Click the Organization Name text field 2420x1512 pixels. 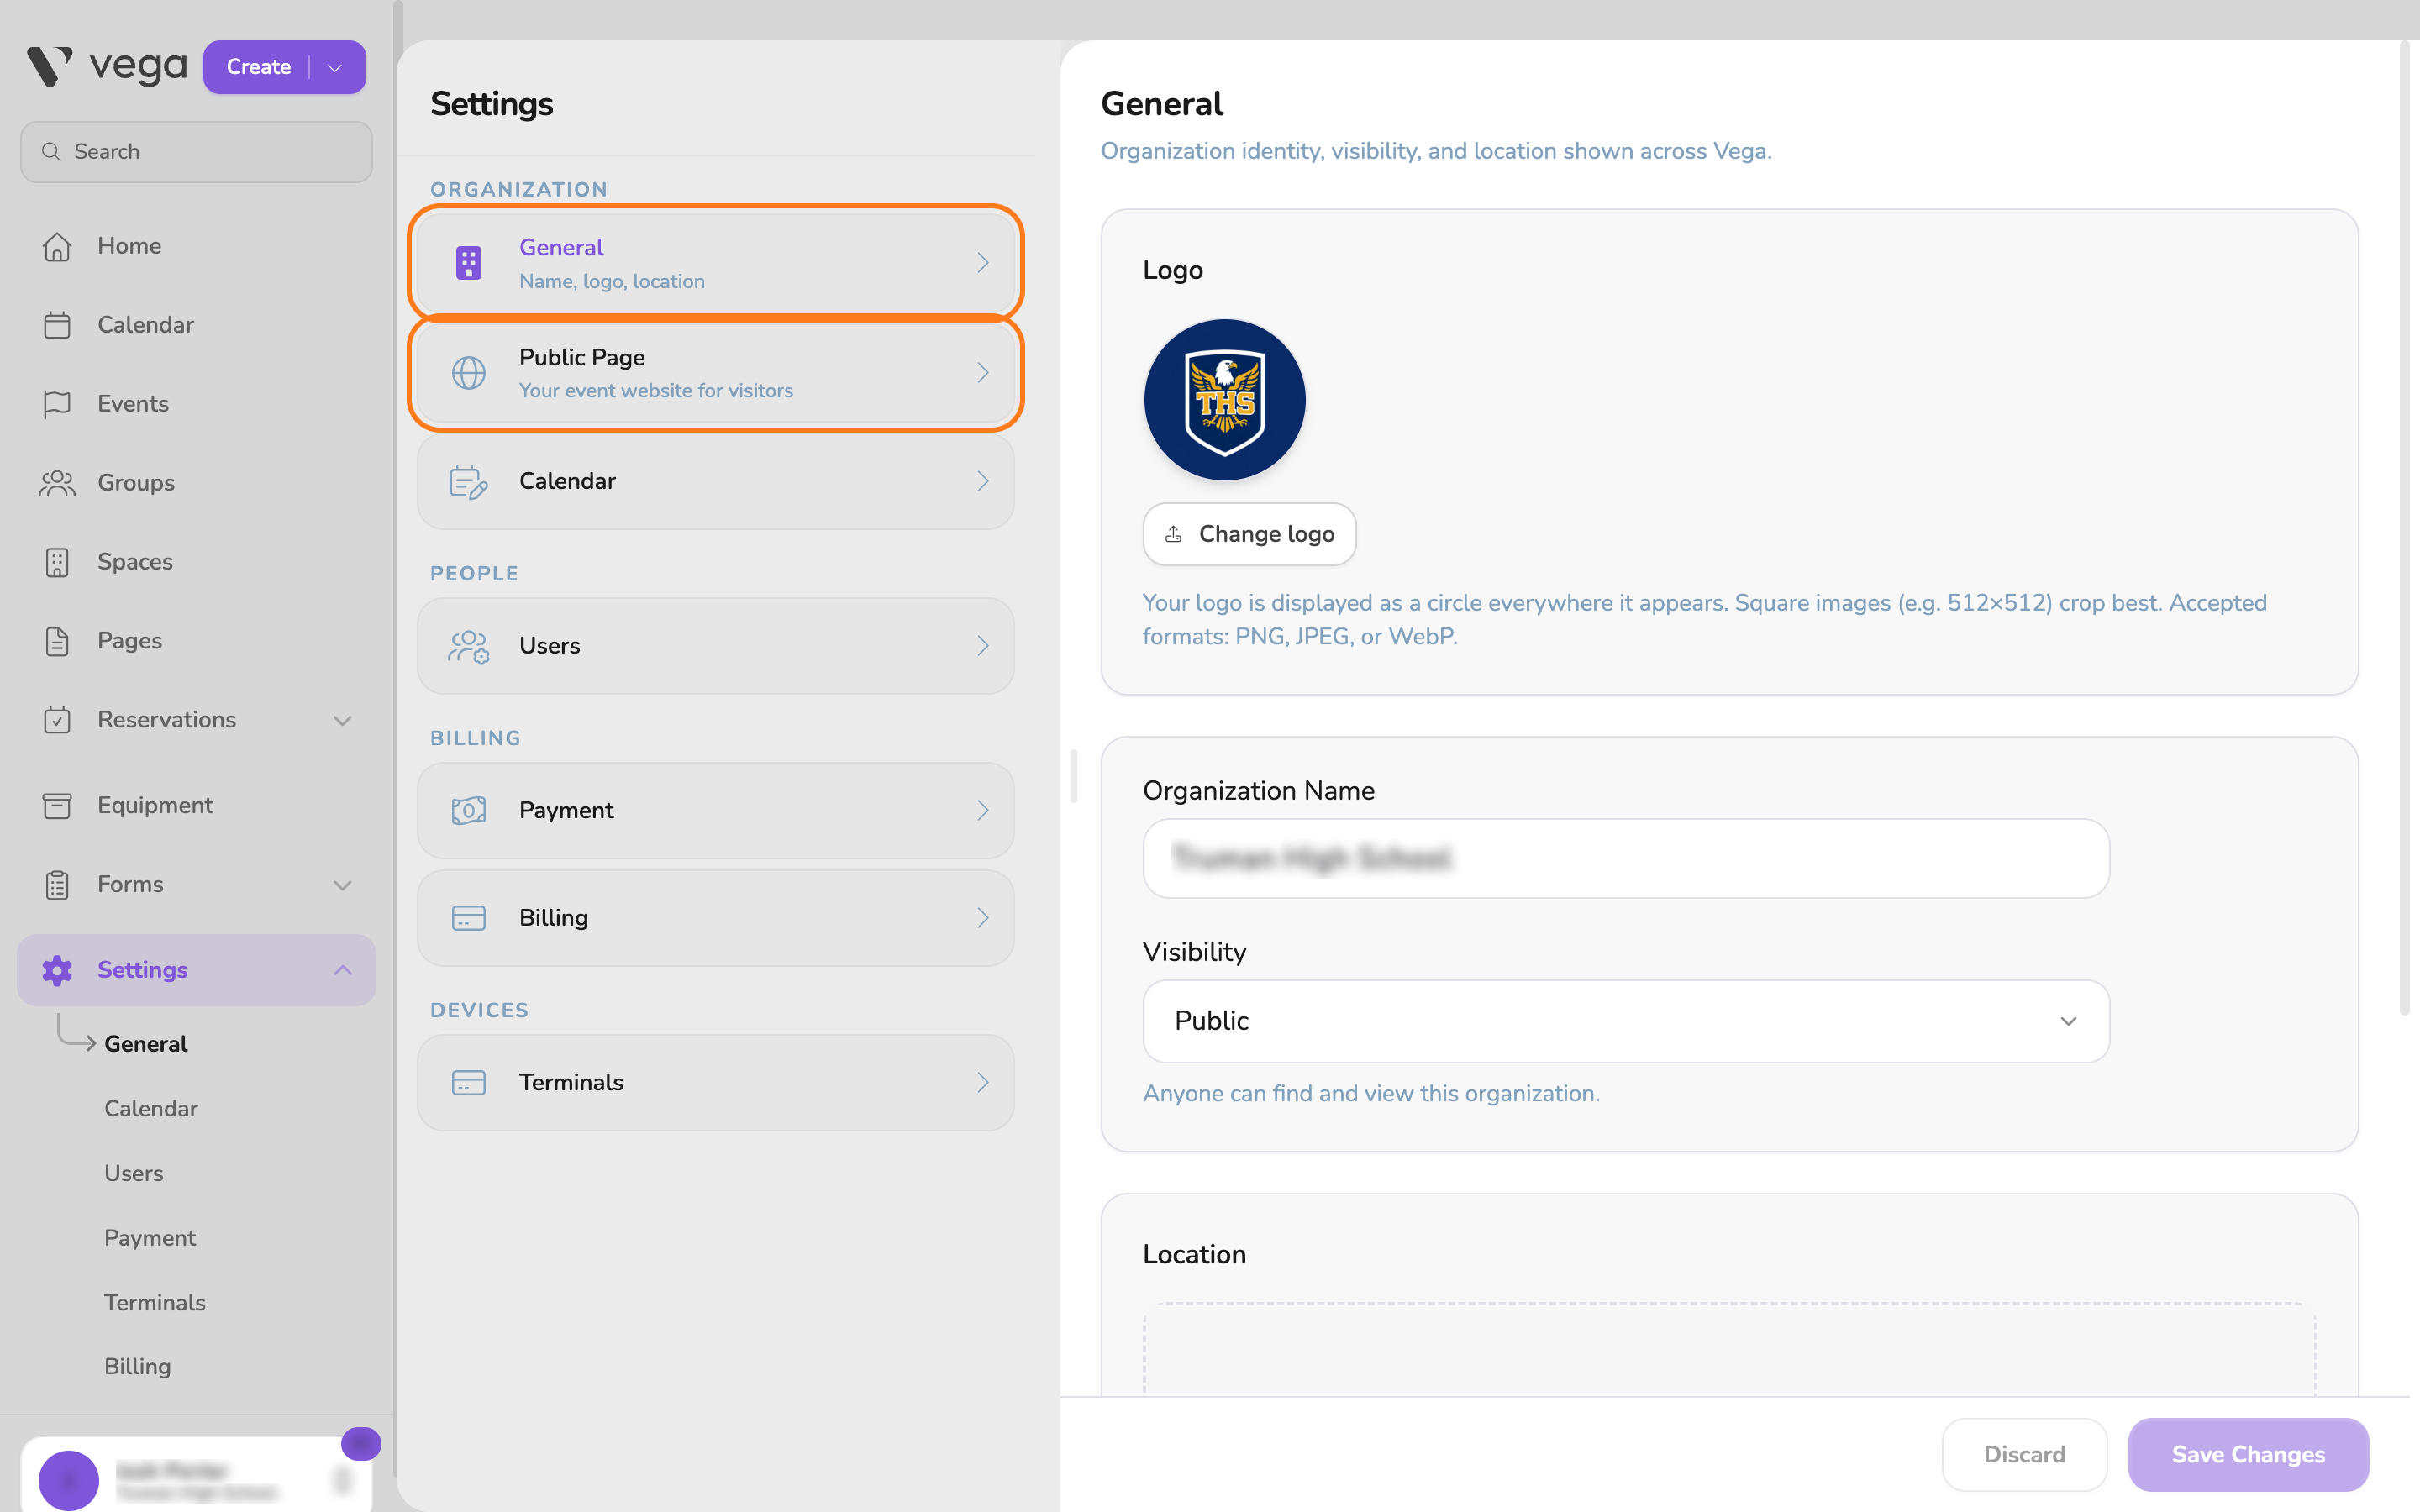coord(1626,858)
